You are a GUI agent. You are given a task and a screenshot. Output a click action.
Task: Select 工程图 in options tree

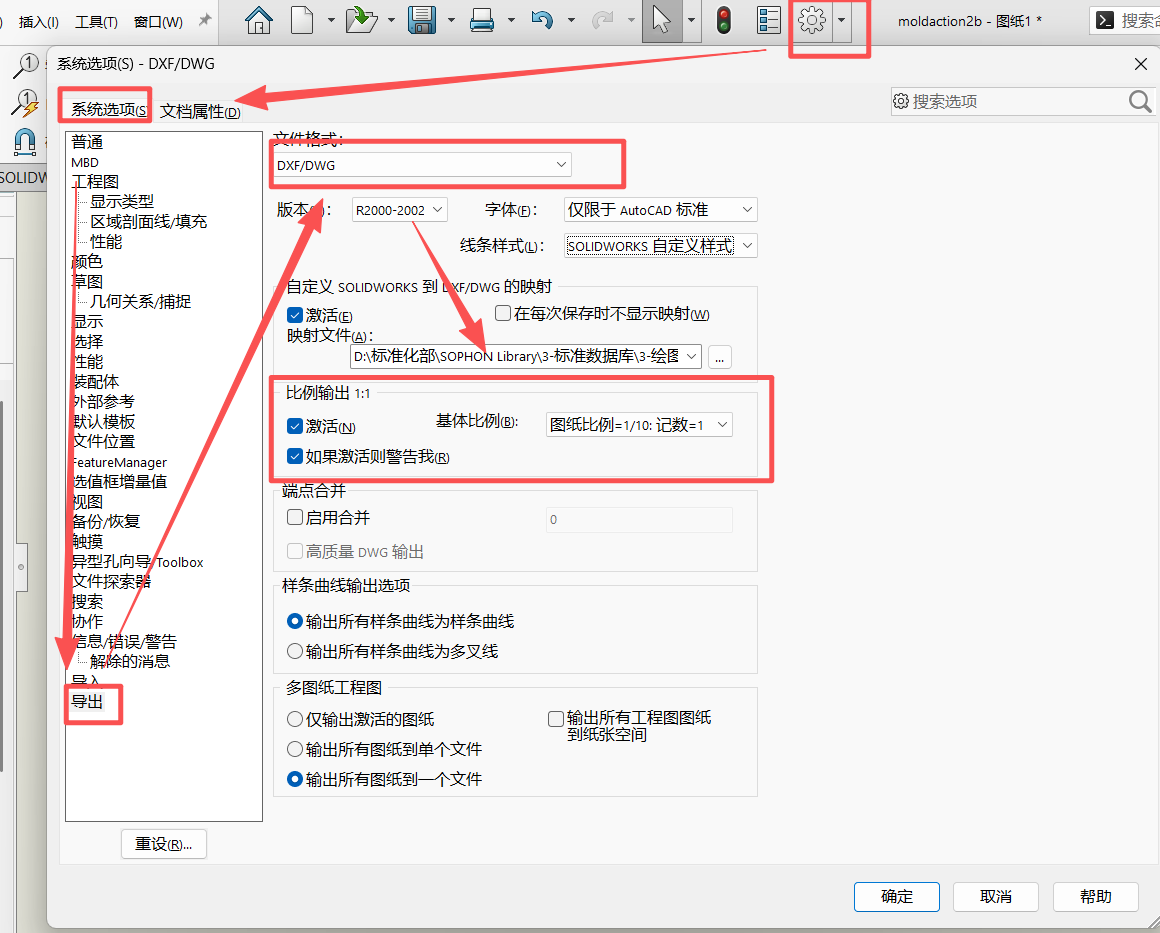tap(95, 182)
